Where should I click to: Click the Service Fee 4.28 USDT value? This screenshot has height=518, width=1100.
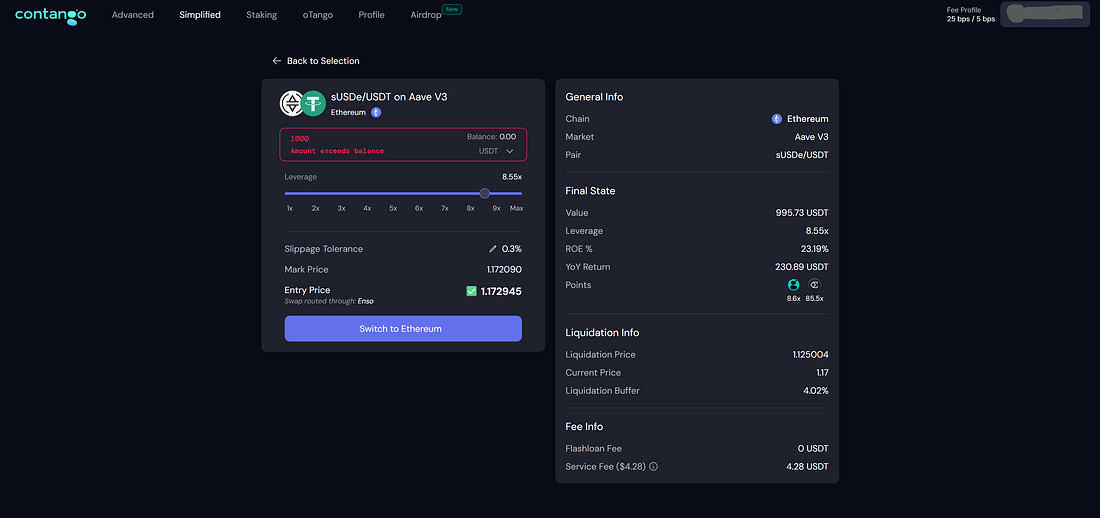click(807, 467)
